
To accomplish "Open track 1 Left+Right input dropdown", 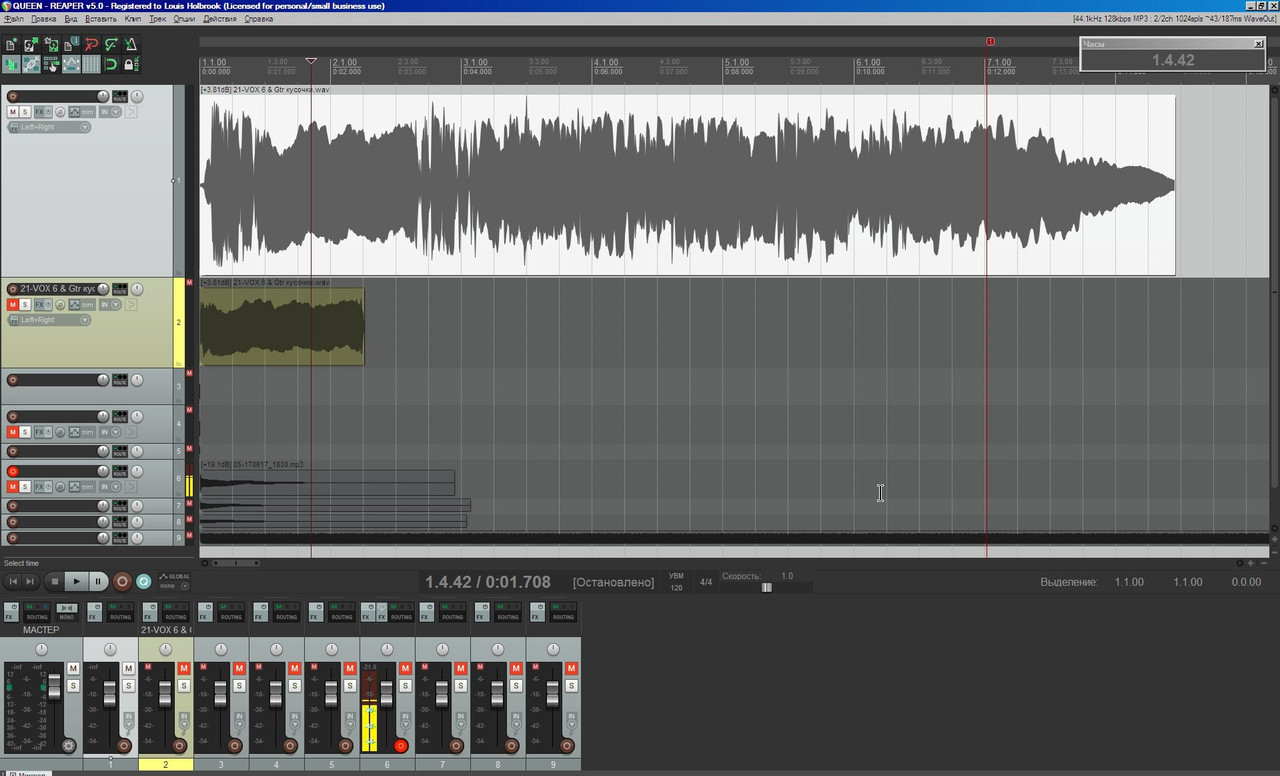I will [x=49, y=127].
